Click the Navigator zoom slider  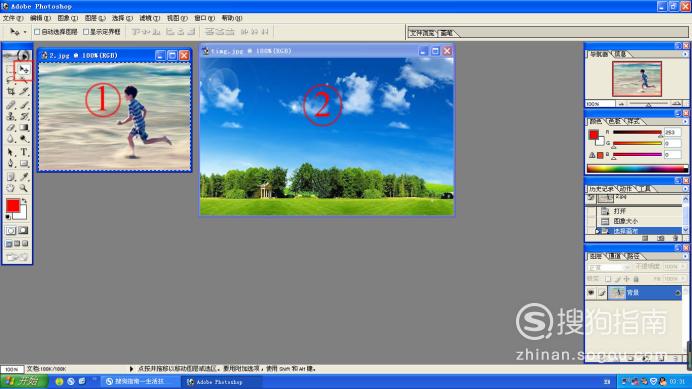pyautogui.click(x=649, y=104)
